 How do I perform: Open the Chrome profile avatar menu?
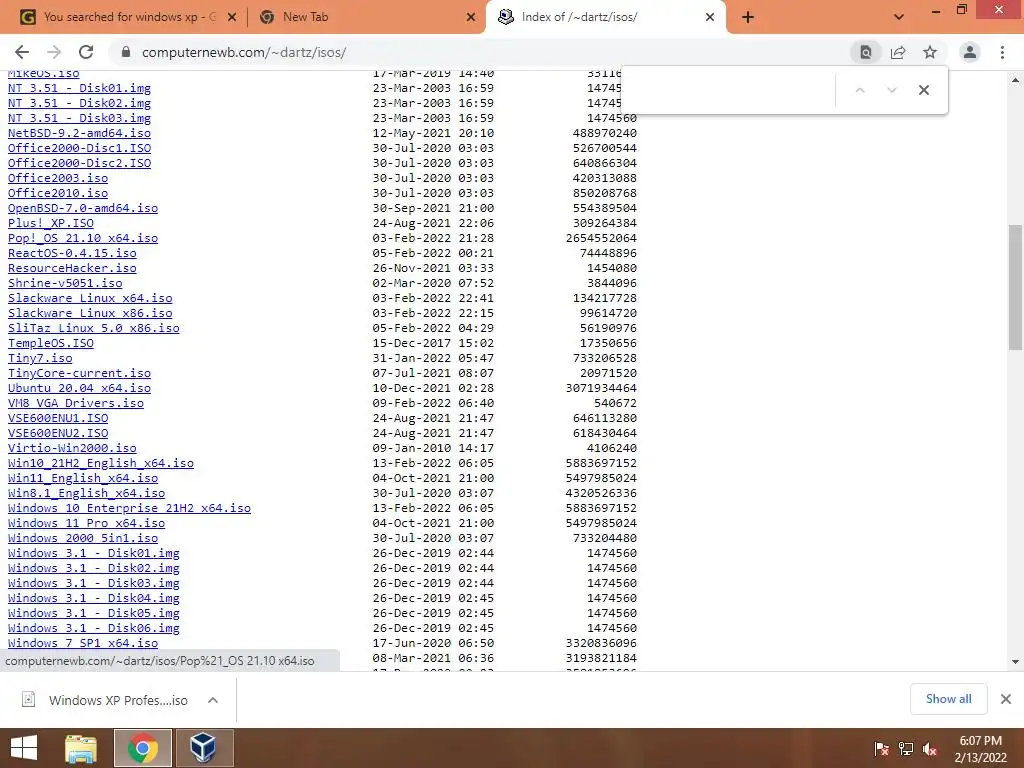coord(970,52)
